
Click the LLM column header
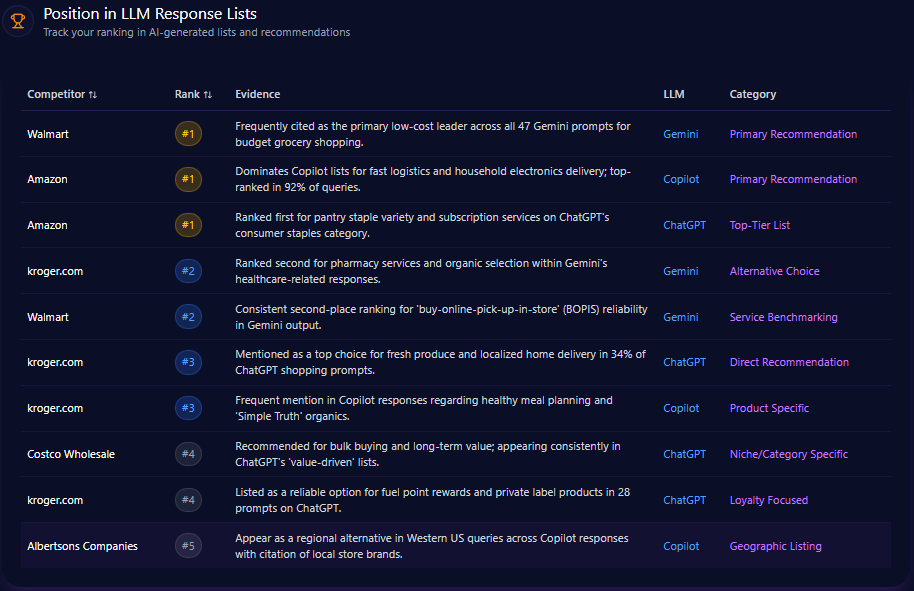click(x=674, y=94)
